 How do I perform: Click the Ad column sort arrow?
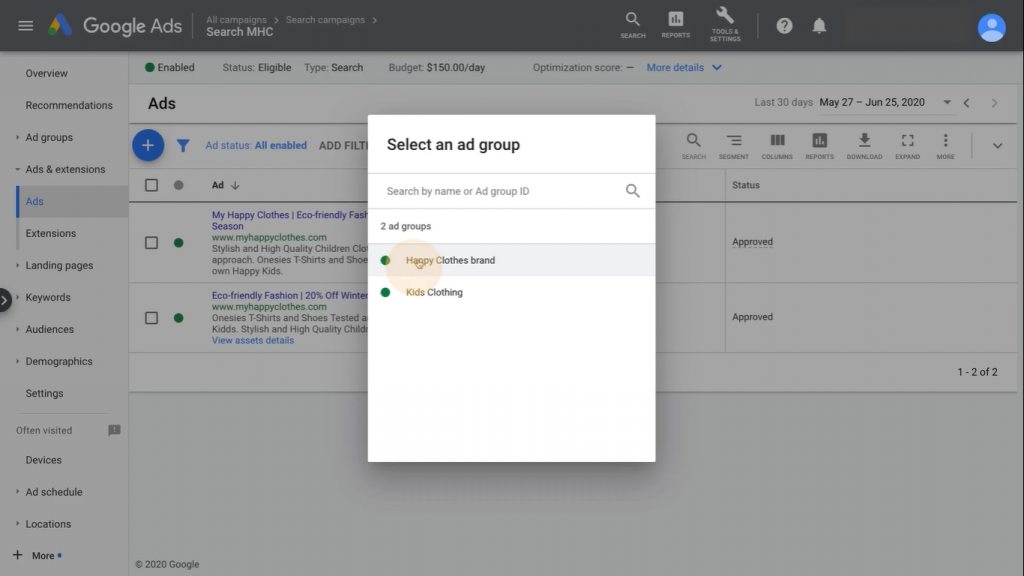pos(235,185)
